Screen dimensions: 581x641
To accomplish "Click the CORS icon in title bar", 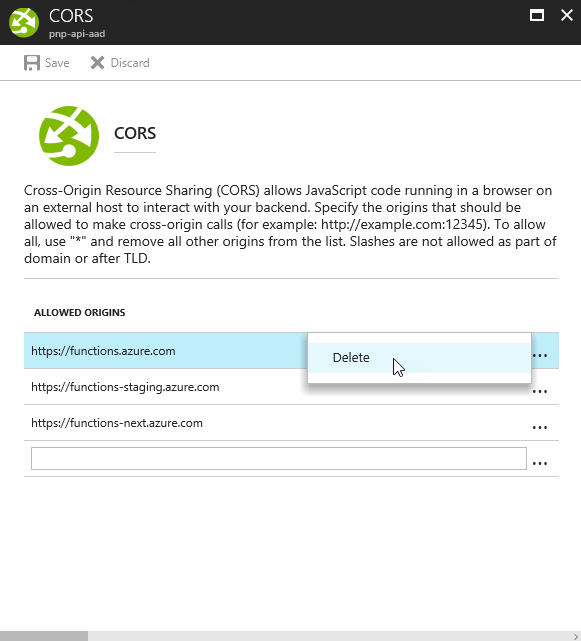I will pyautogui.click(x=24, y=22).
